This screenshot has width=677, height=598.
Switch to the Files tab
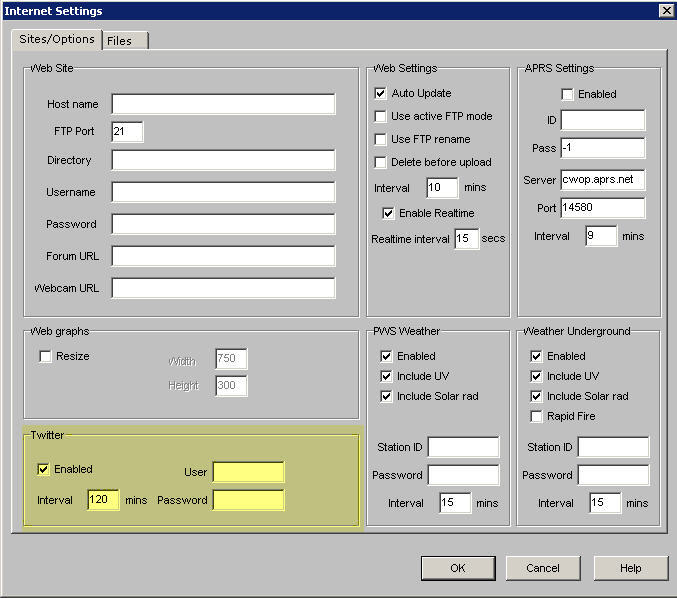pos(119,41)
